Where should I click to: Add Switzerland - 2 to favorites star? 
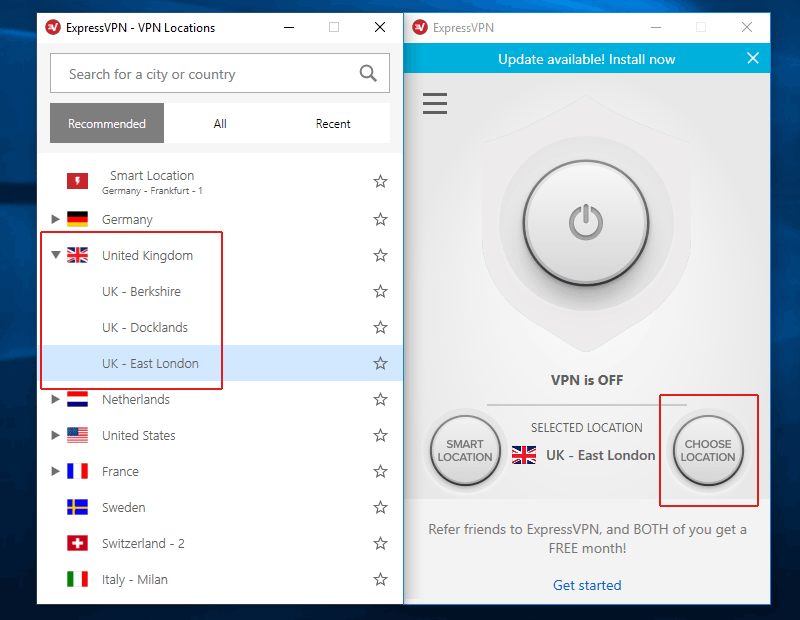coord(380,543)
